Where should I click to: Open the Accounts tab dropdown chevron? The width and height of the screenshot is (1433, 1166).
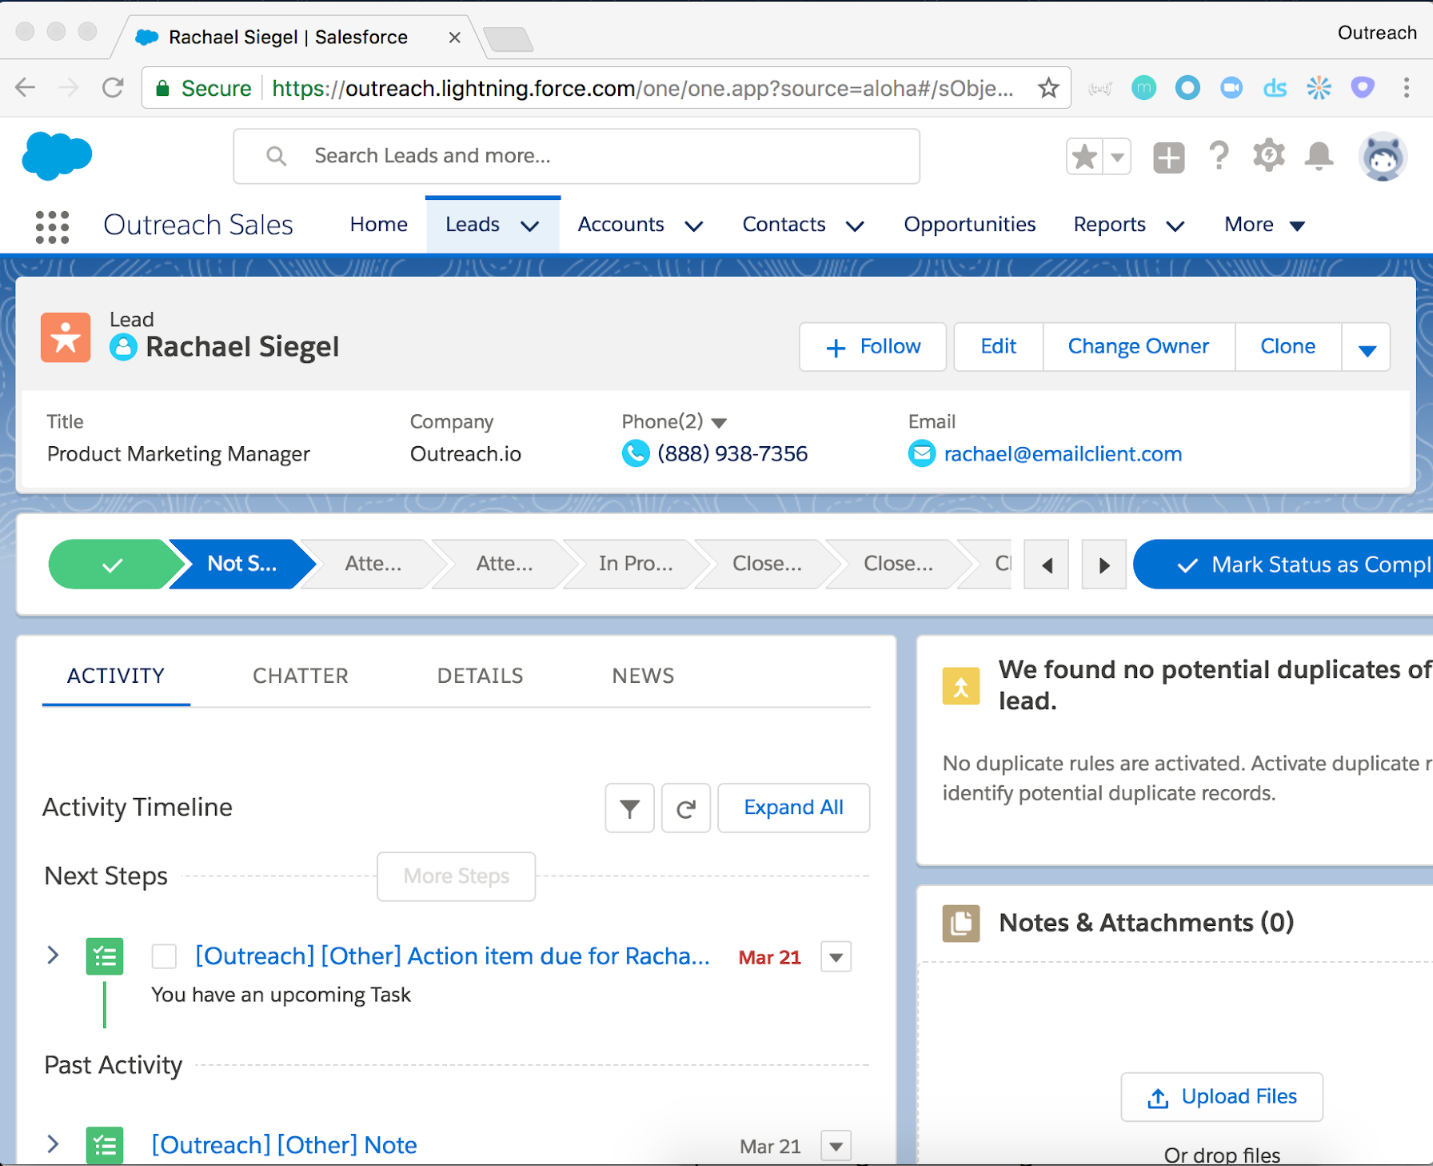point(693,226)
